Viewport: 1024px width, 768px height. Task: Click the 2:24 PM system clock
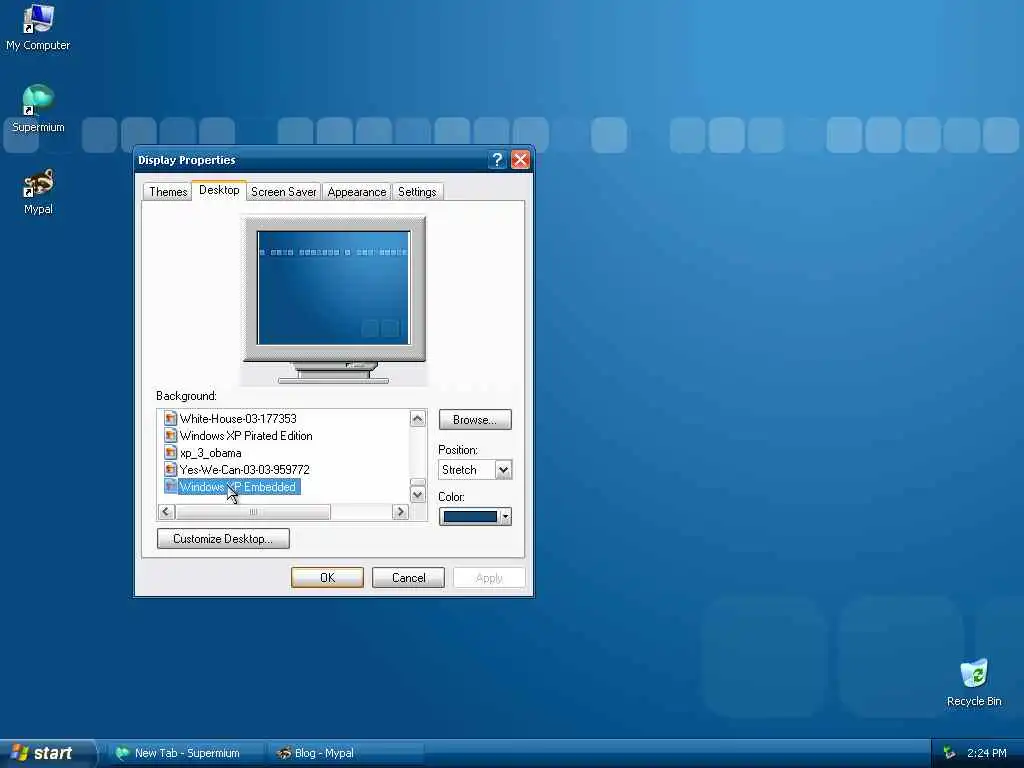pos(987,753)
